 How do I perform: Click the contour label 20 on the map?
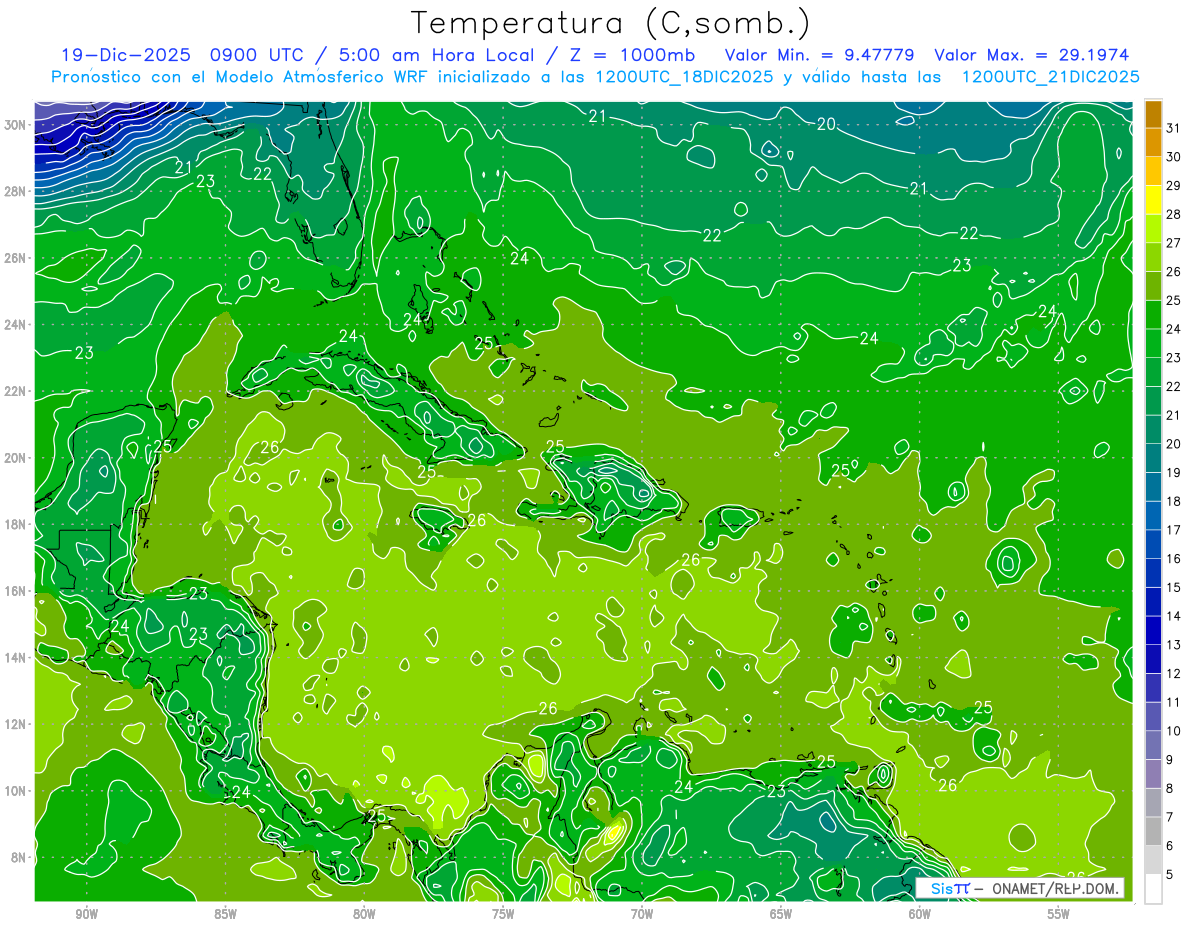[826, 125]
